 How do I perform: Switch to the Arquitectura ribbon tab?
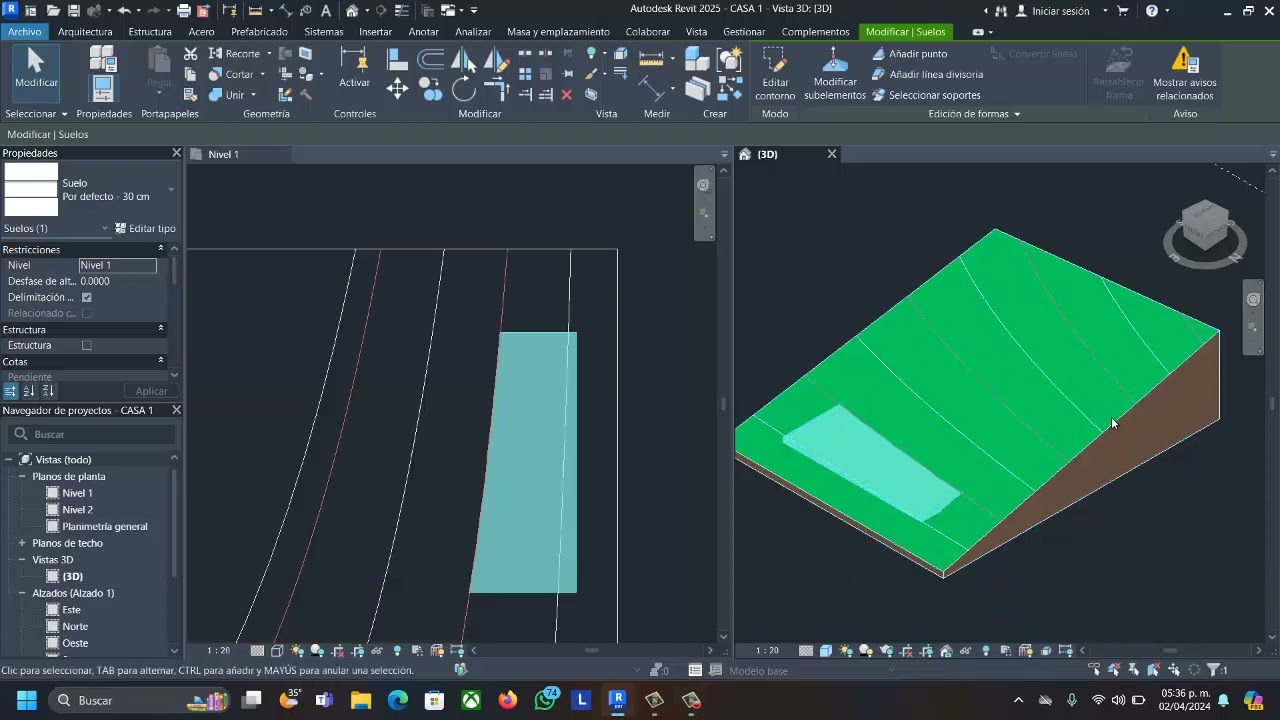(x=85, y=32)
